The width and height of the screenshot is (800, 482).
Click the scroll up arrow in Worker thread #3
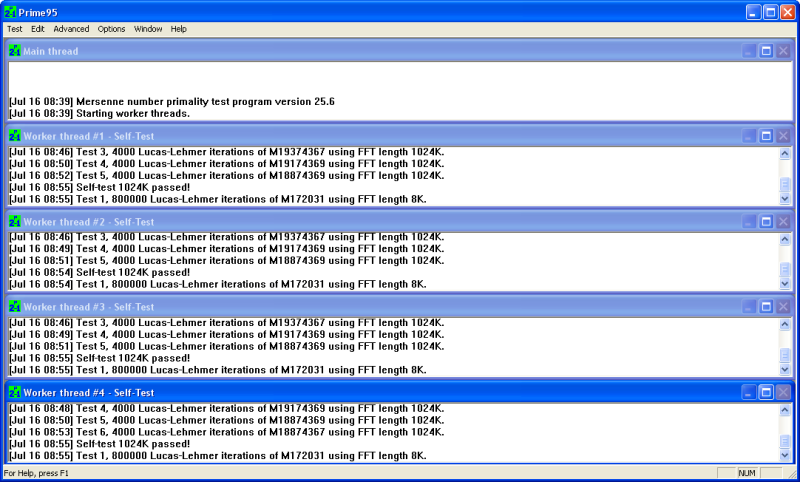coord(785,324)
